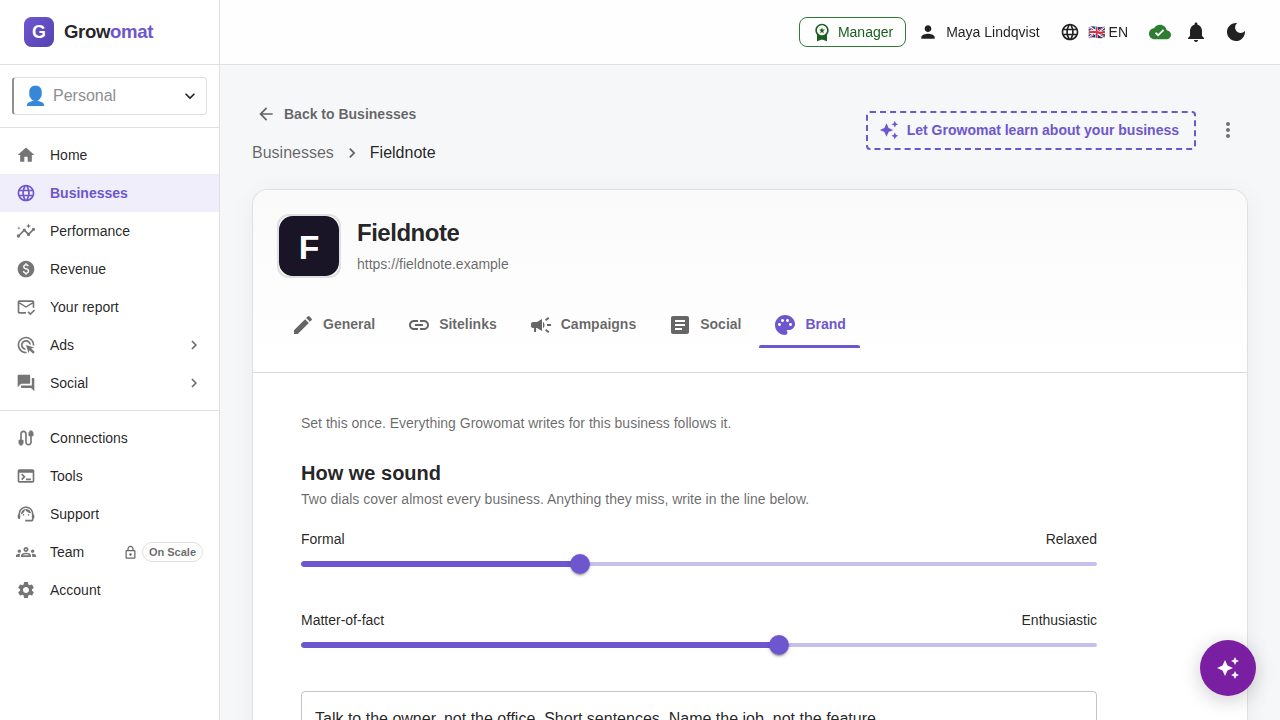Click Back to Businesses link
The height and width of the screenshot is (720, 1280).
(x=337, y=114)
